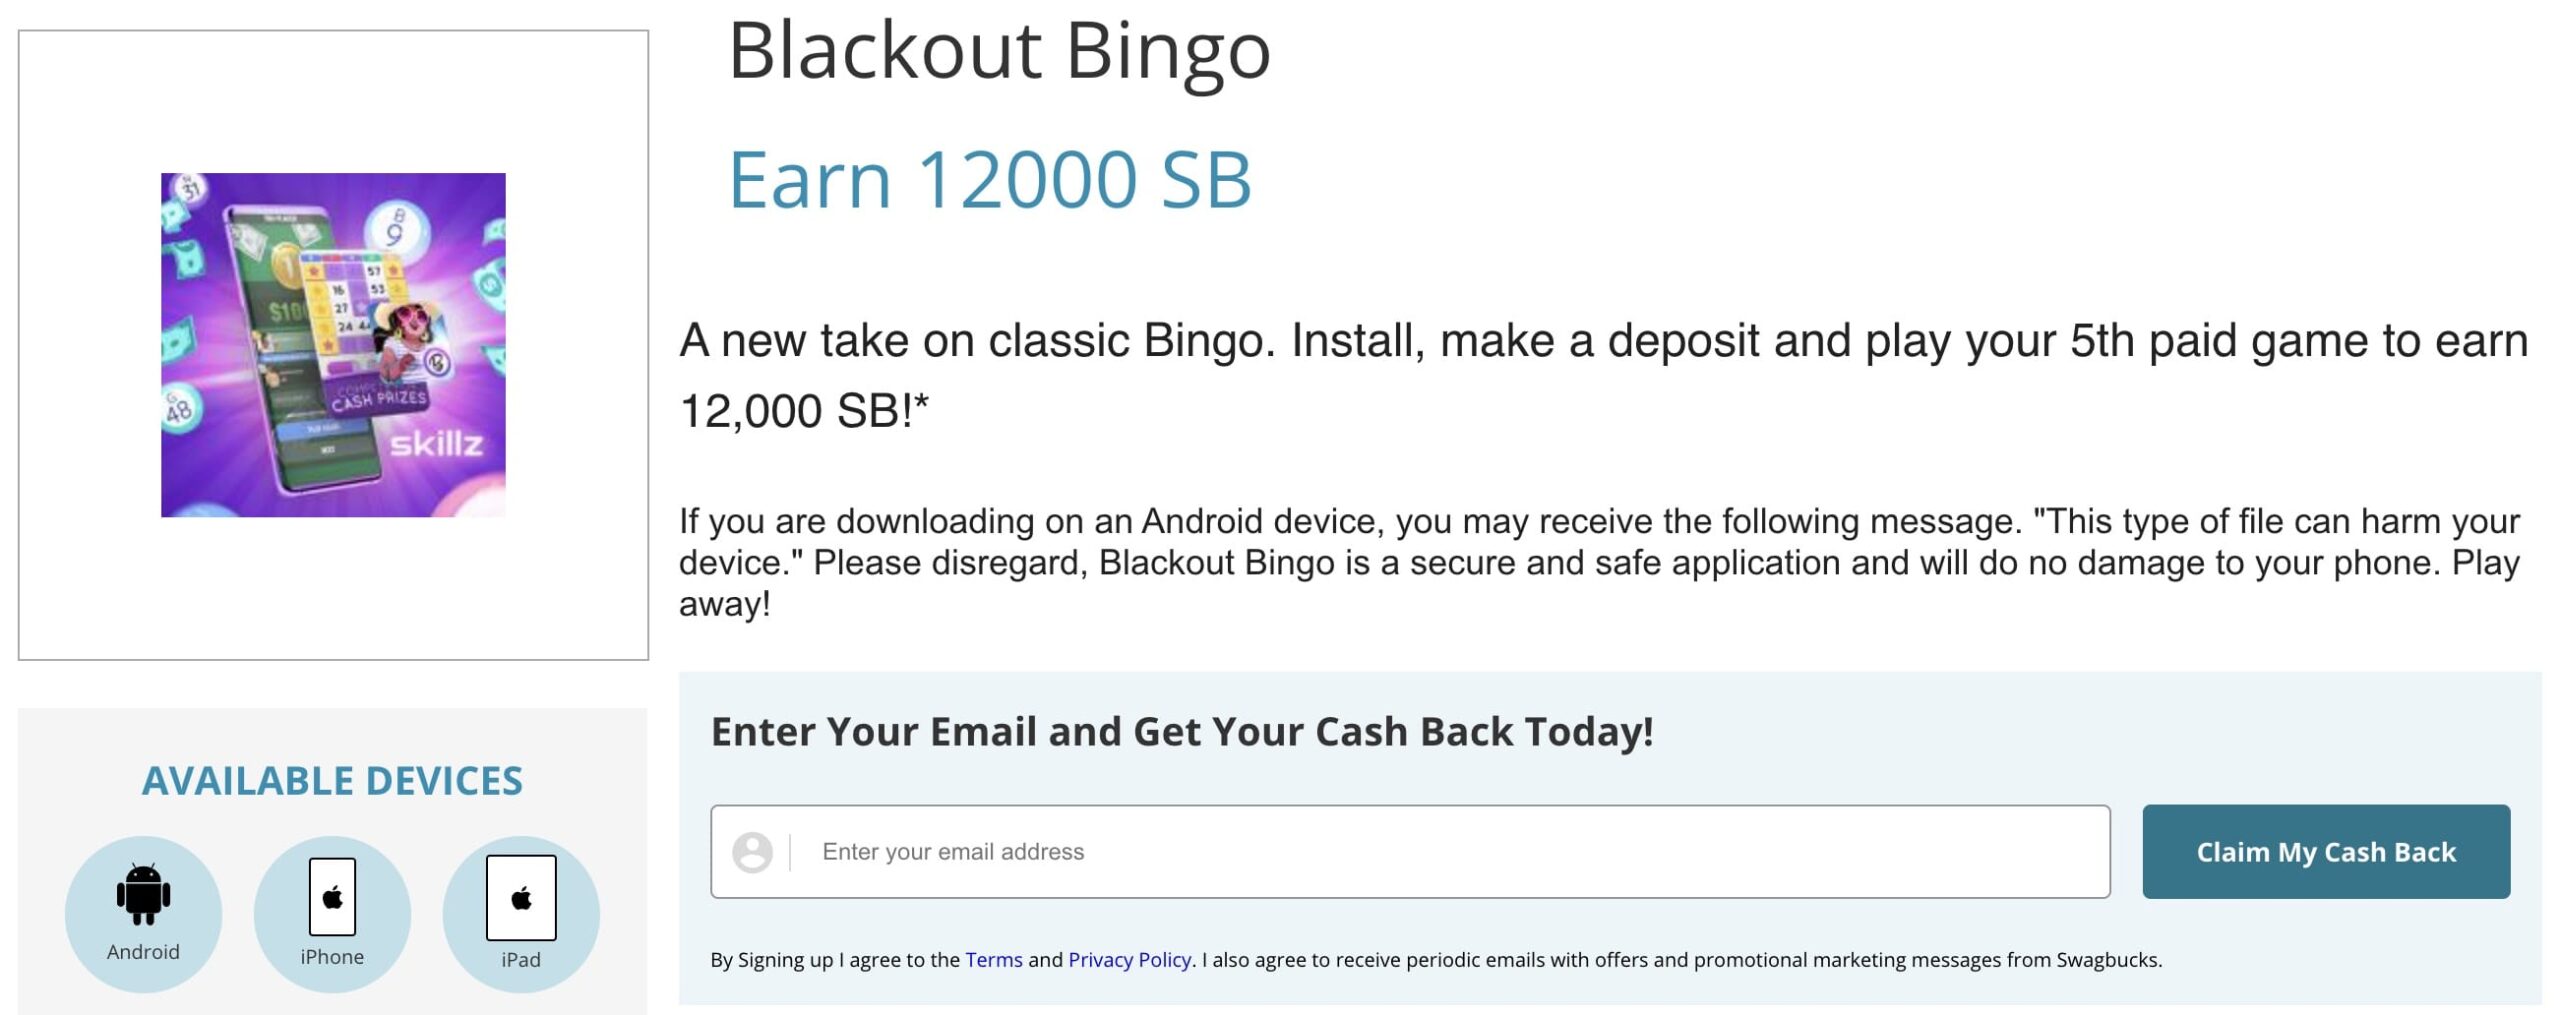This screenshot has width=2560, height=1015.
Task: Select the Earn 12000 SB heading
Action: pos(989,180)
